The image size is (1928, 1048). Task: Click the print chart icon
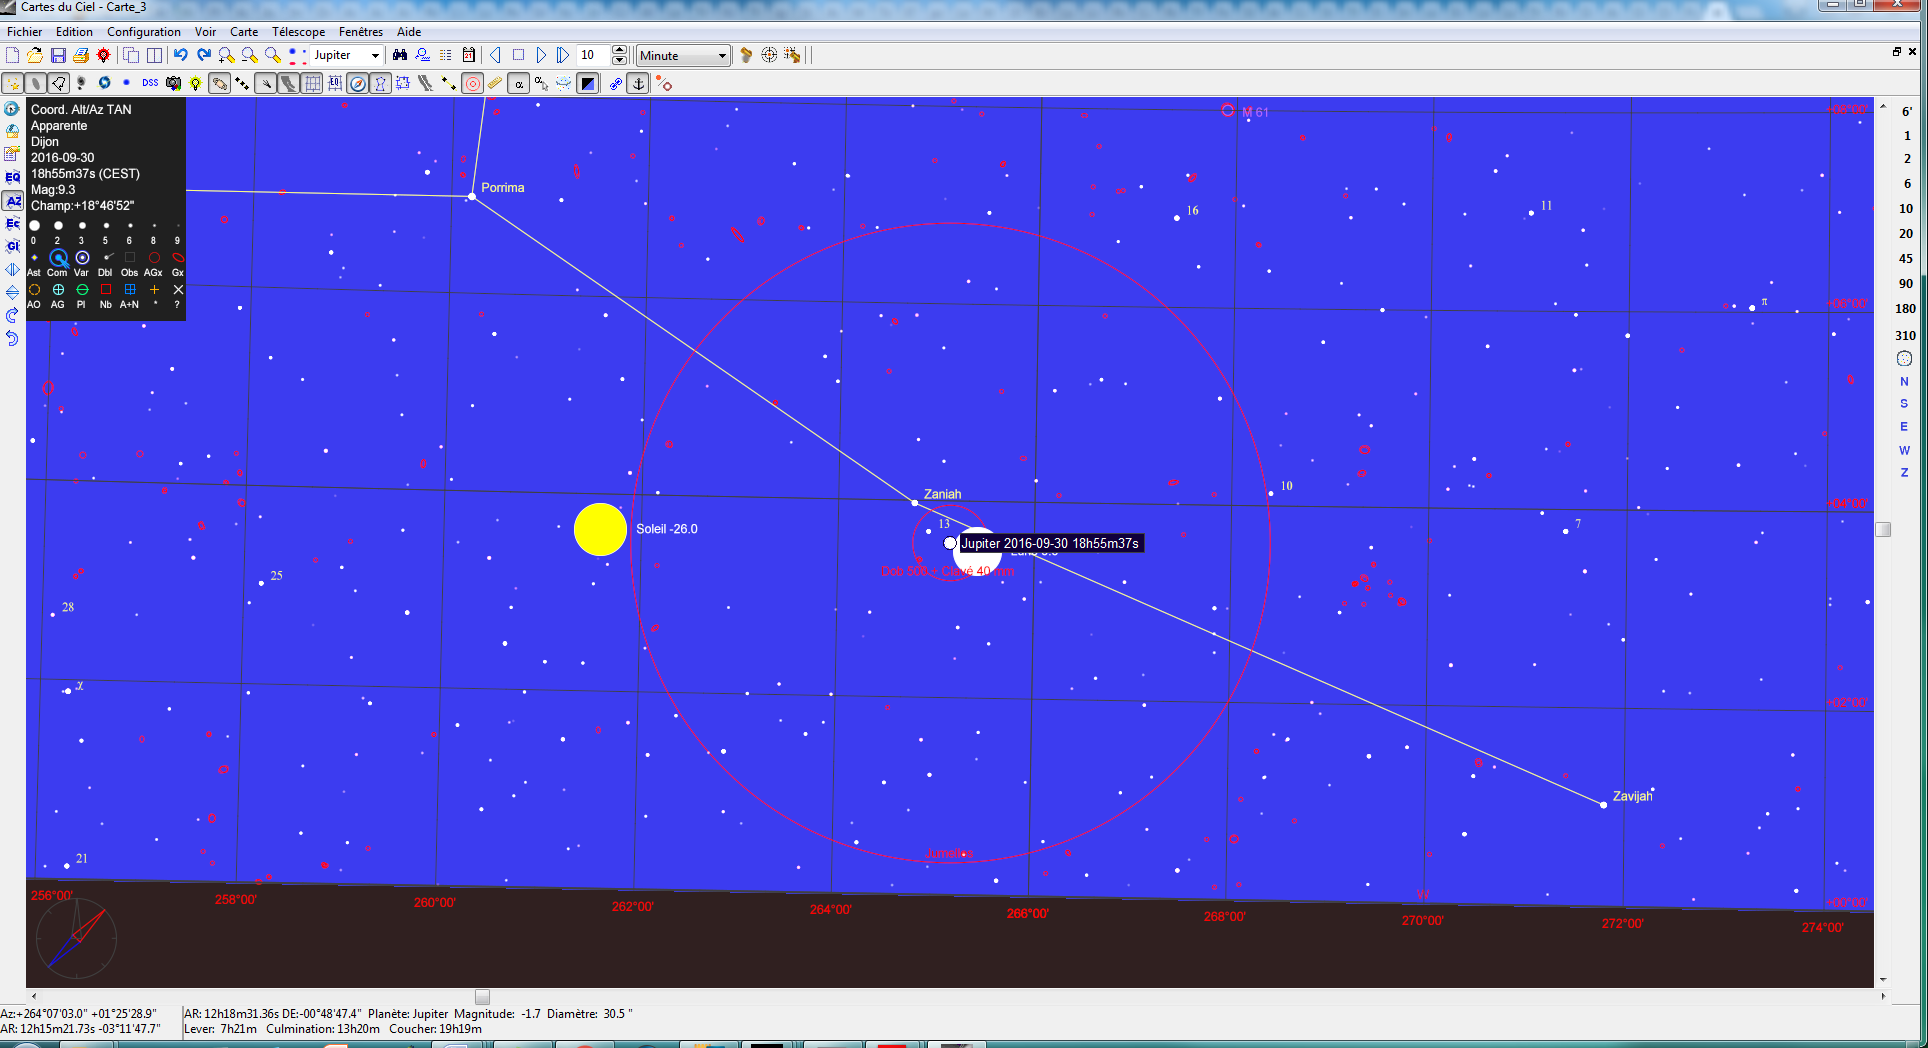pos(81,55)
